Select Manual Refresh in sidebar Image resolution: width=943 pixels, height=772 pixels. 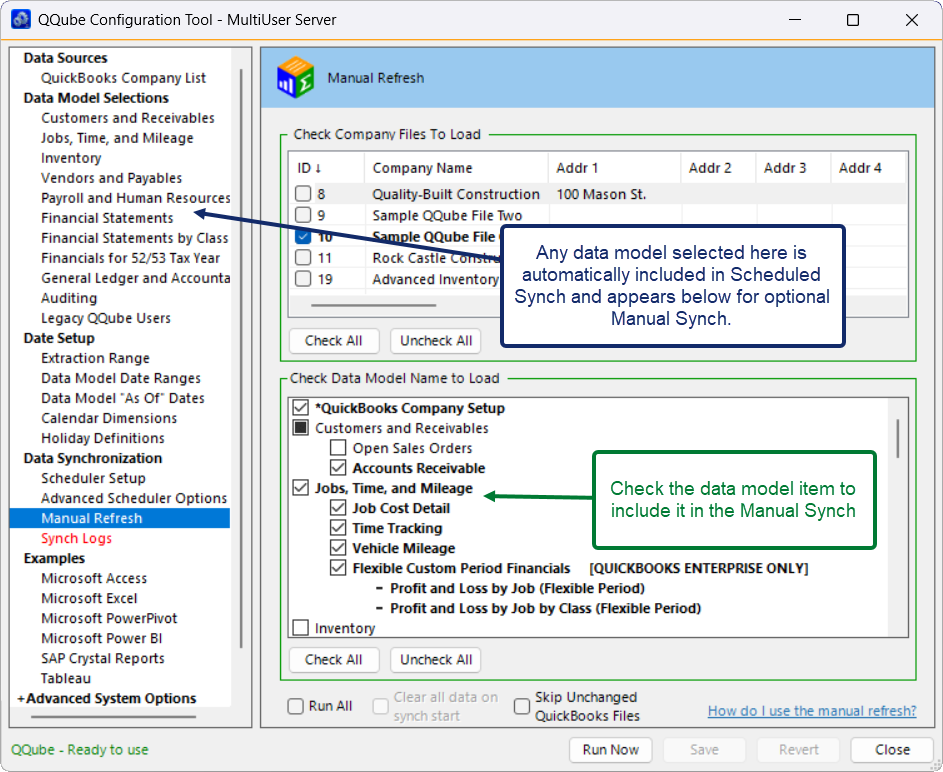pos(120,518)
